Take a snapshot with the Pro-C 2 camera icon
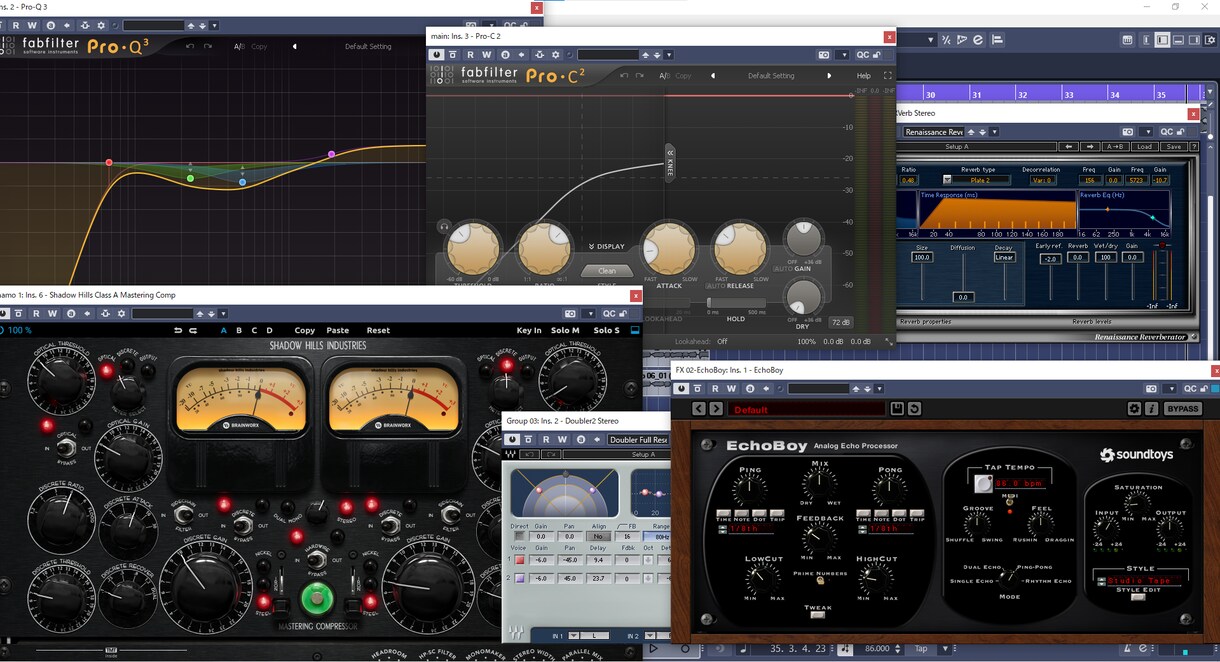 coord(824,55)
